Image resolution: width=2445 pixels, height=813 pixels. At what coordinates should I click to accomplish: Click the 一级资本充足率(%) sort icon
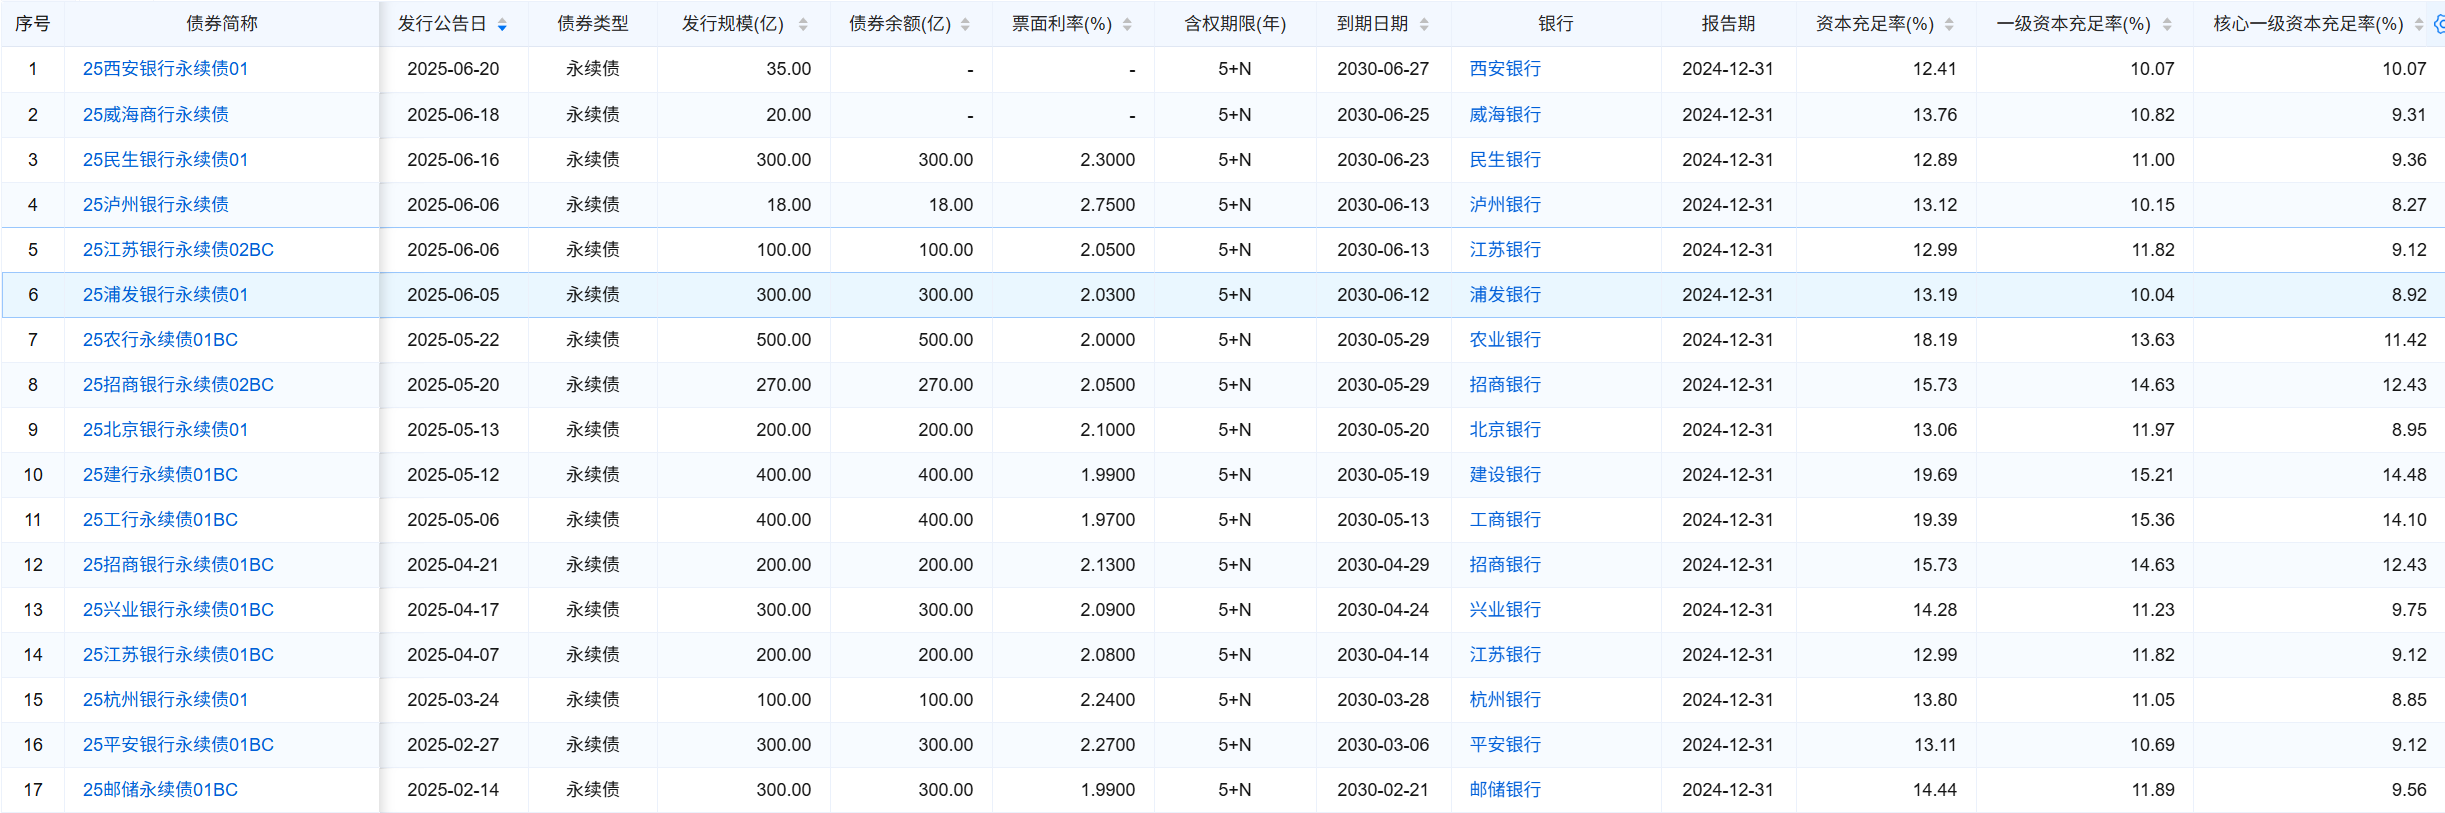(2166, 25)
